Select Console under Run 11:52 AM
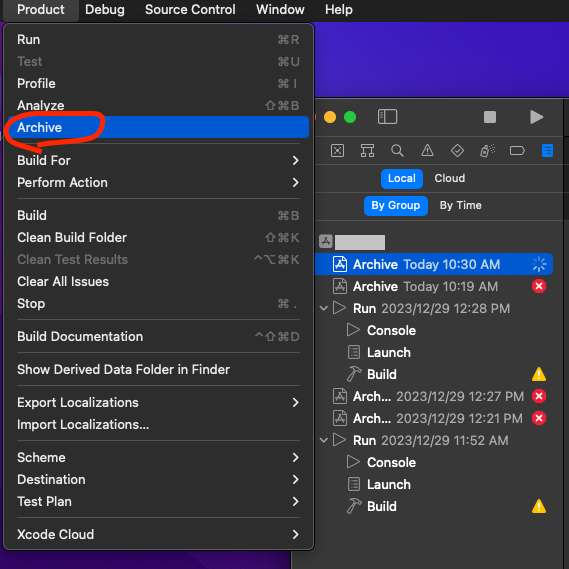Screen dimensions: 569x569 (x=434, y=462)
